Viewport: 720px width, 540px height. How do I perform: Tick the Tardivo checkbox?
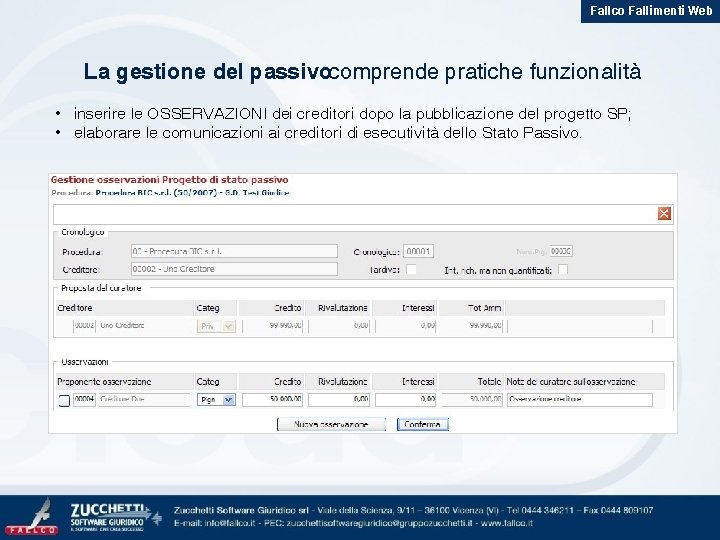[411, 270]
